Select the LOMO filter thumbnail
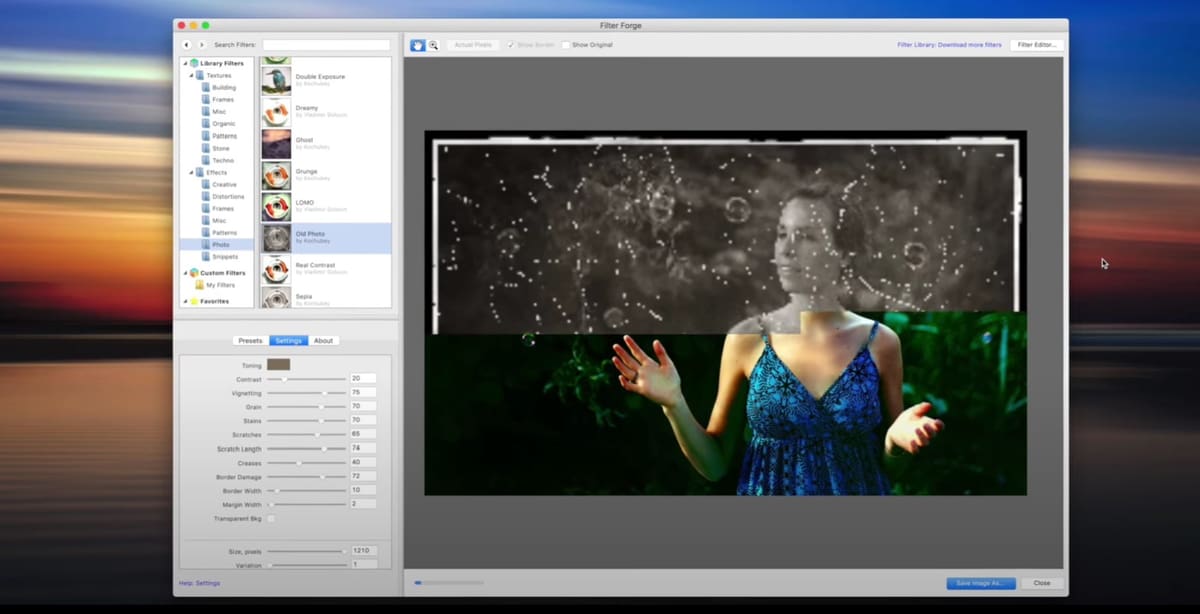This screenshot has width=1200, height=614. [276, 207]
